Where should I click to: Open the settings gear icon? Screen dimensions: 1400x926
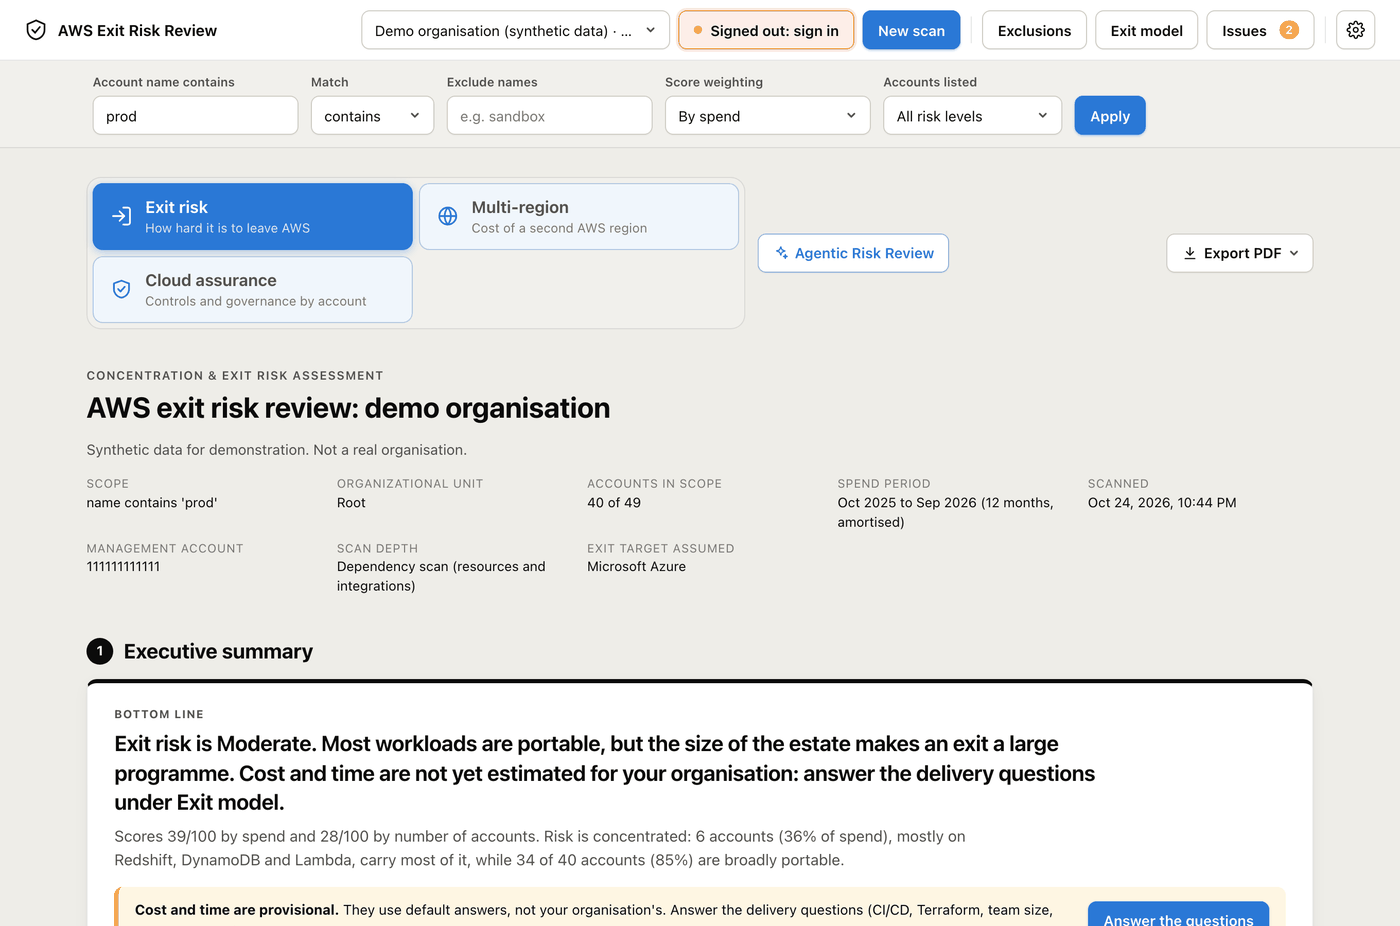coord(1355,30)
